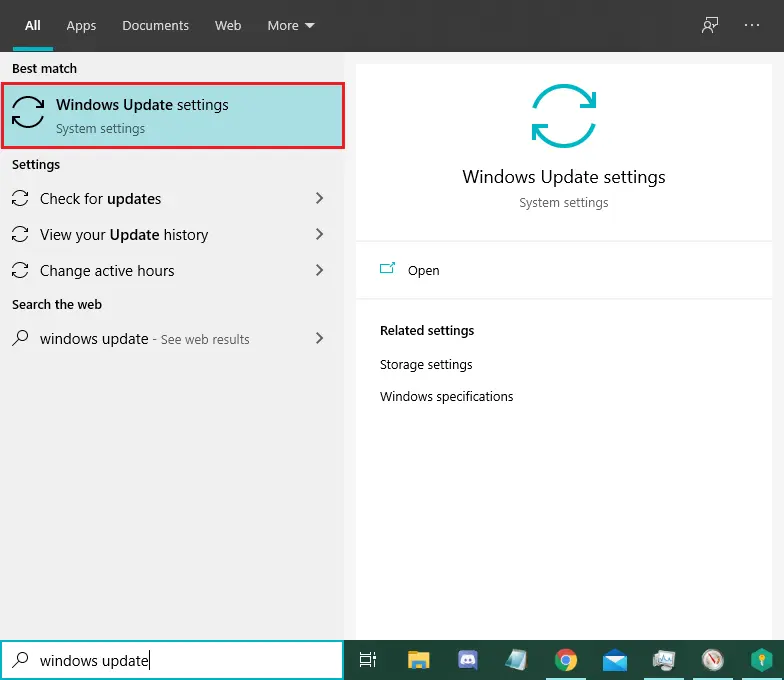Open the More filter dropdown
Viewport: 784px width, 680px height.
pyautogui.click(x=290, y=26)
